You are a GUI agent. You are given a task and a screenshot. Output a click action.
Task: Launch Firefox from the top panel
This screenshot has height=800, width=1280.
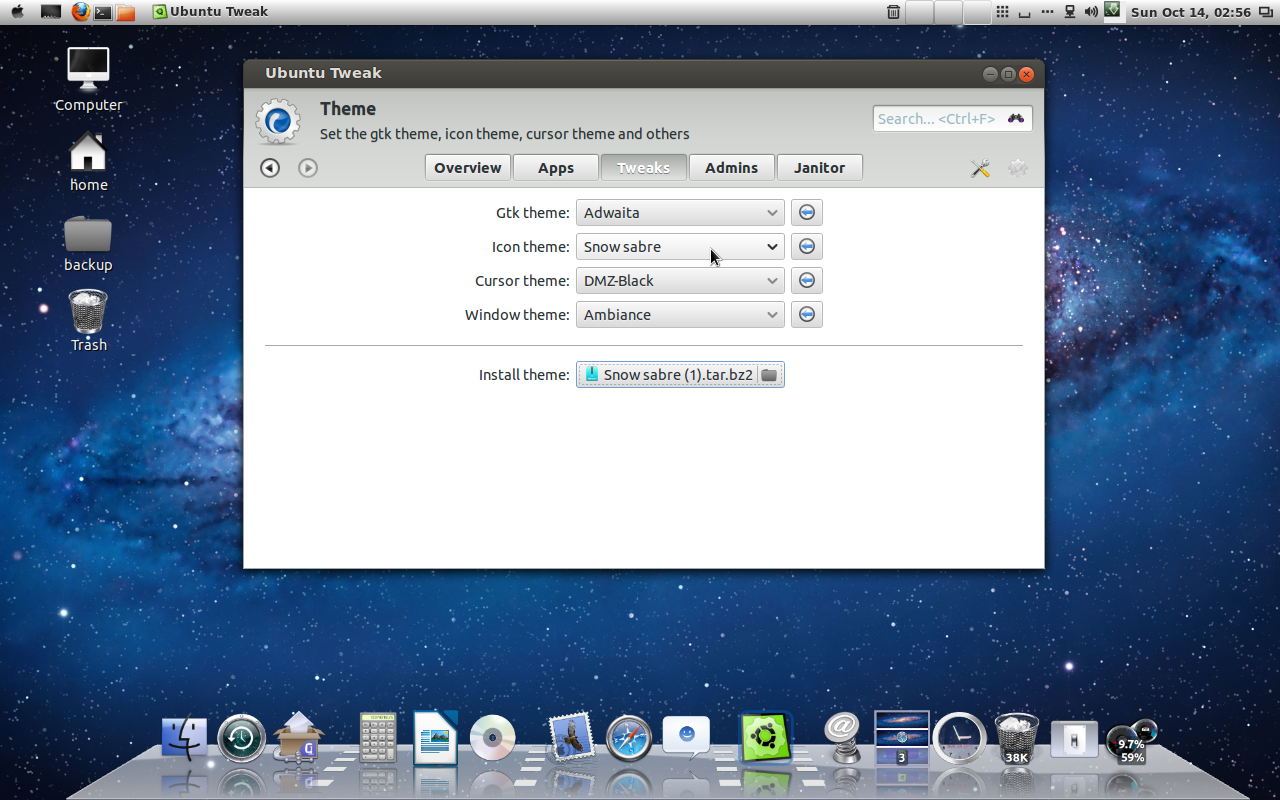(x=81, y=12)
